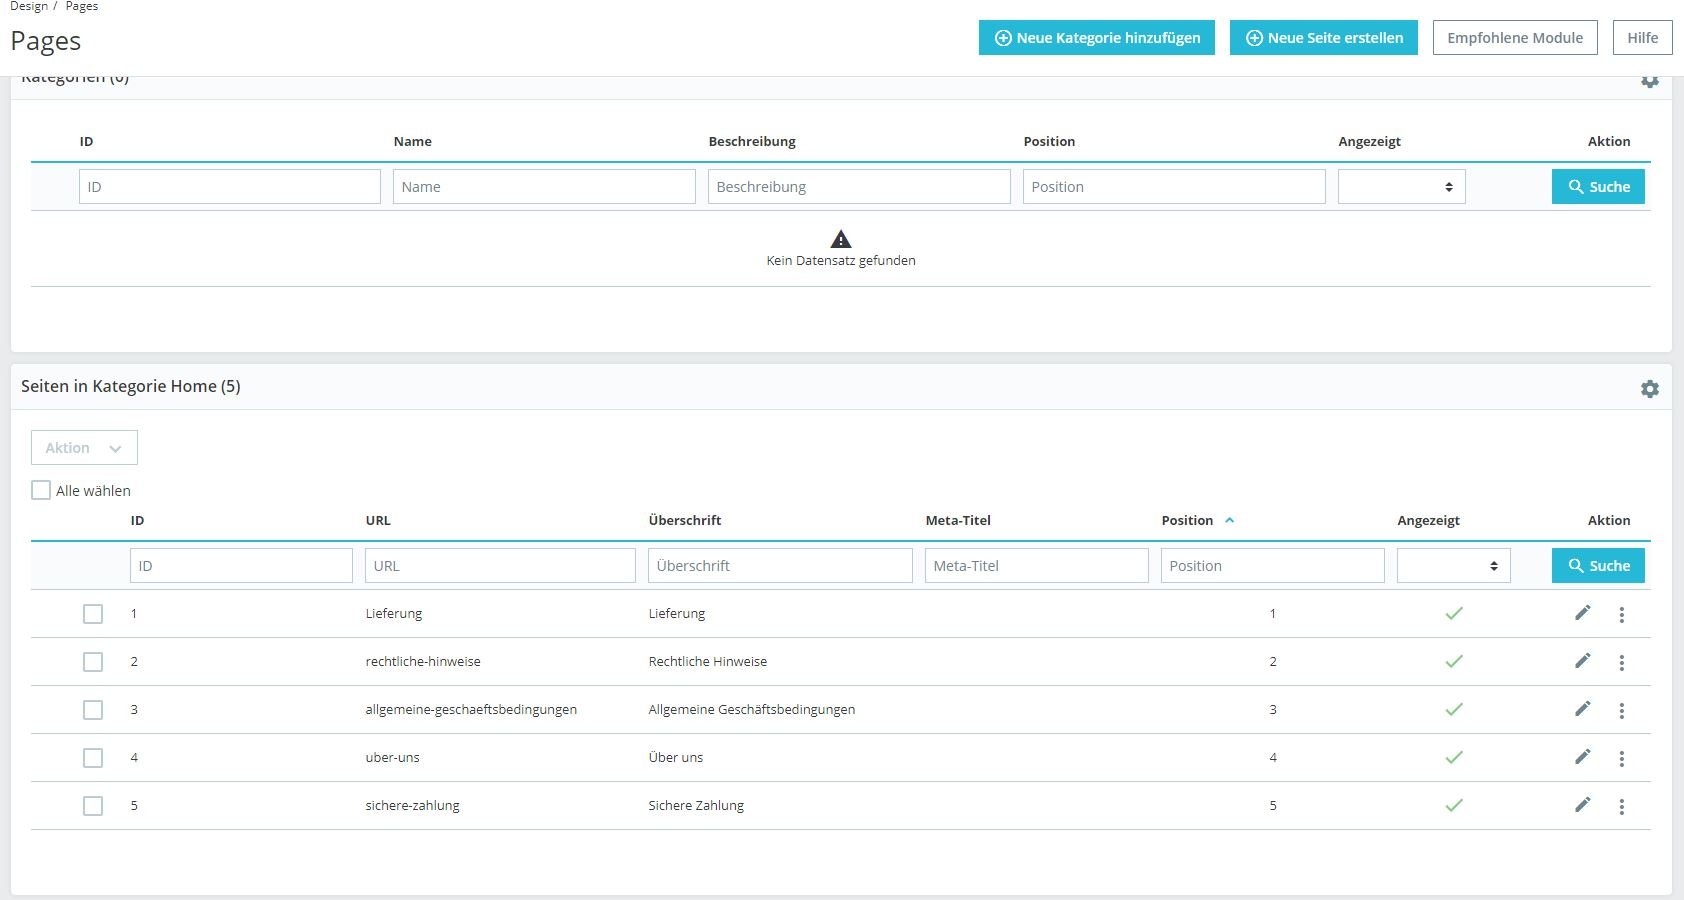Click the 'sichere-zahlung' URL cell
Image resolution: width=1684 pixels, height=900 pixels.
(413, 805)
